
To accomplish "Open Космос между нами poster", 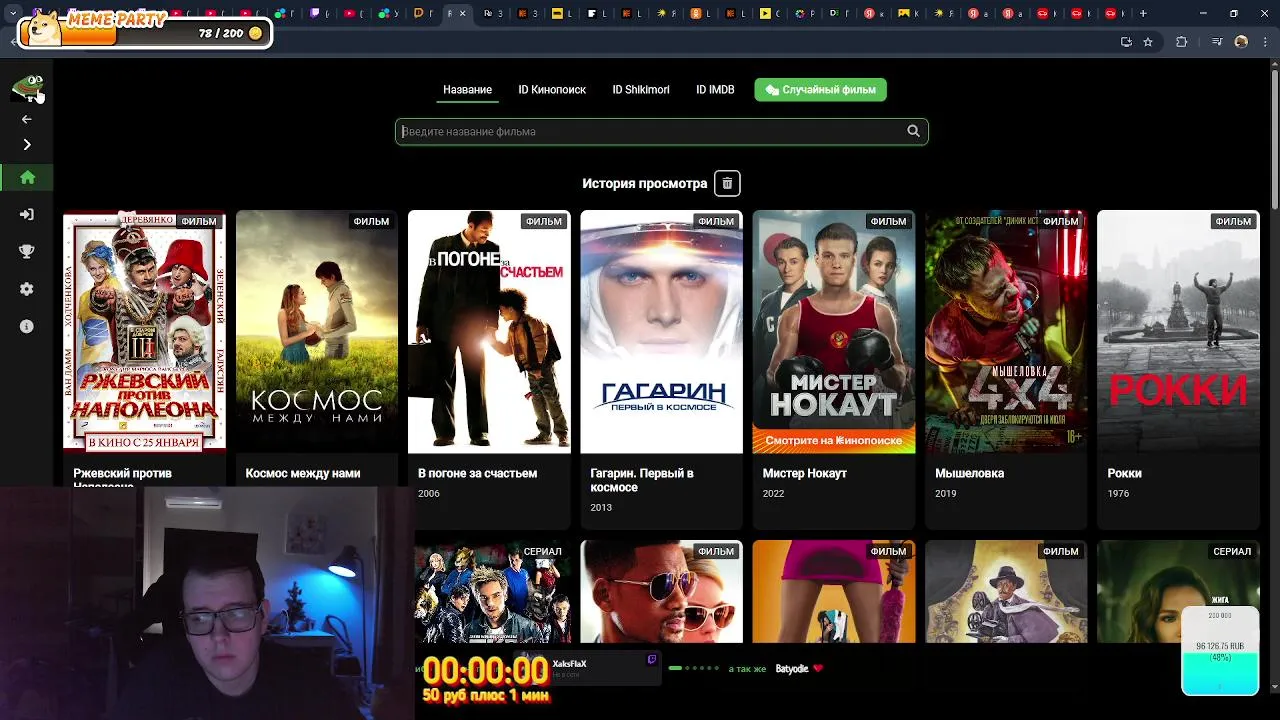I will (317, 332).
